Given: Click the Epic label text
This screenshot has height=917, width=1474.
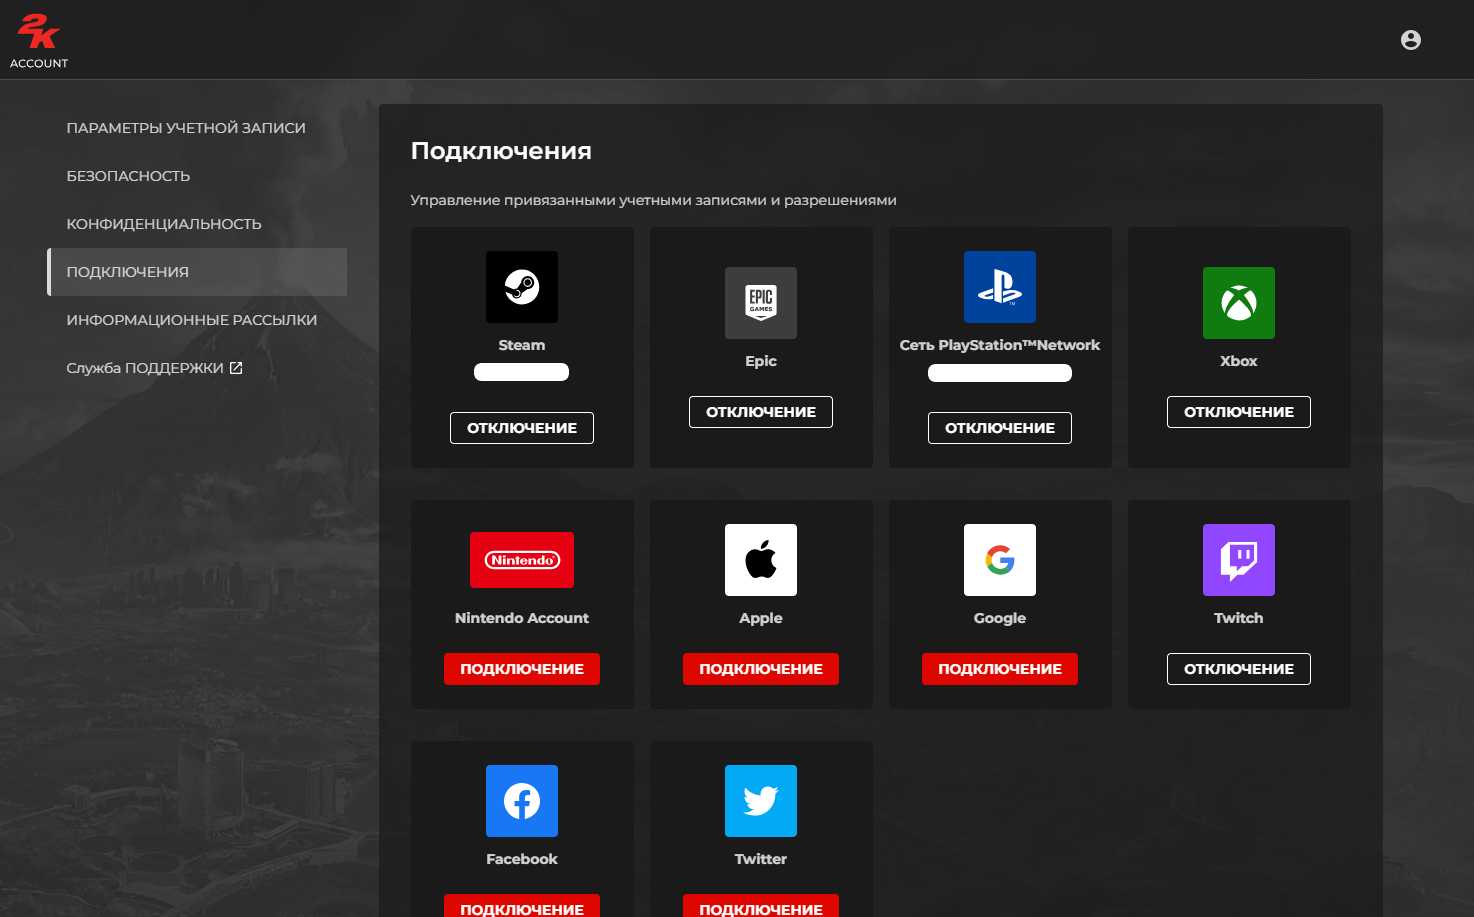Looking at the screenshot, I should point(761,361).
